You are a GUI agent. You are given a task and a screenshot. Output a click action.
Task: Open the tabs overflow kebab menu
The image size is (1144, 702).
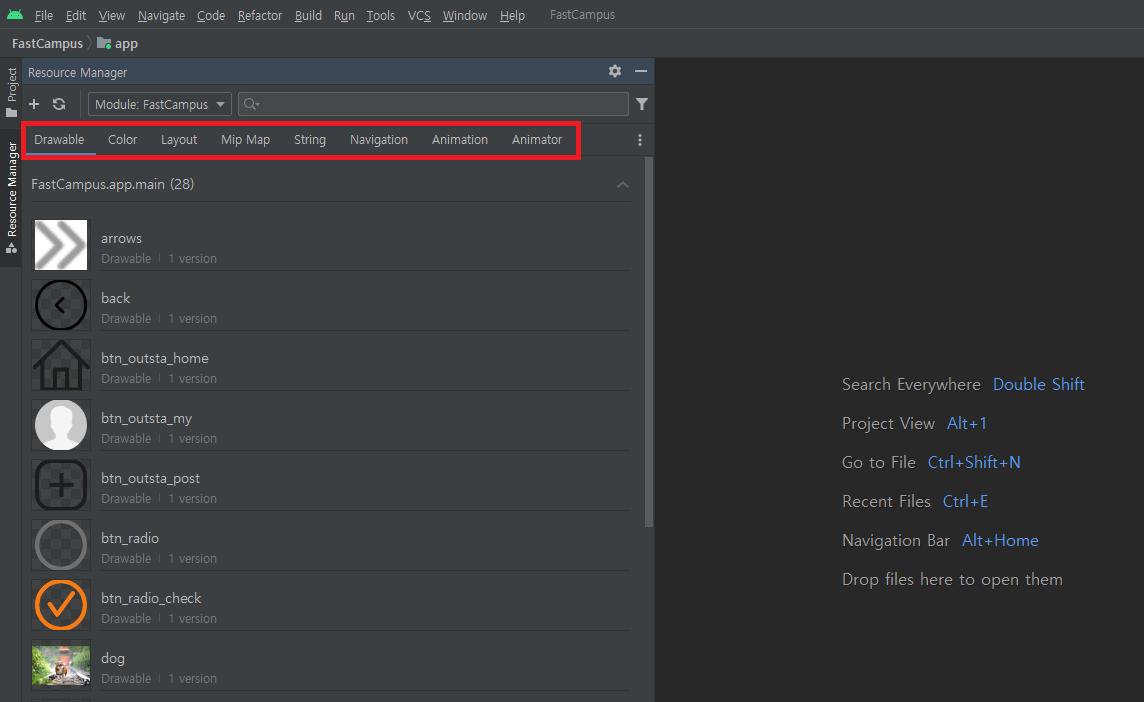(640, 140)
